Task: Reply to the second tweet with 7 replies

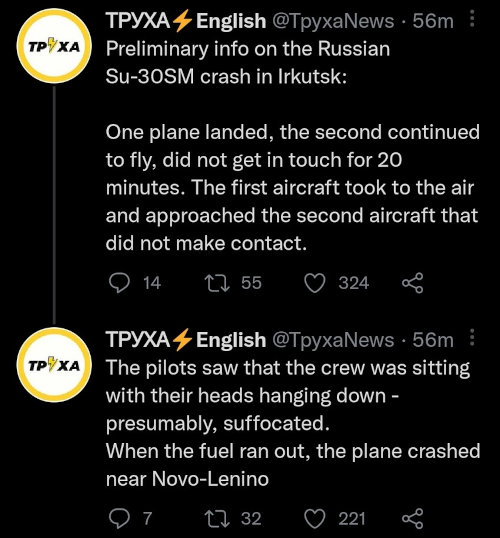Action: (119, 518)
